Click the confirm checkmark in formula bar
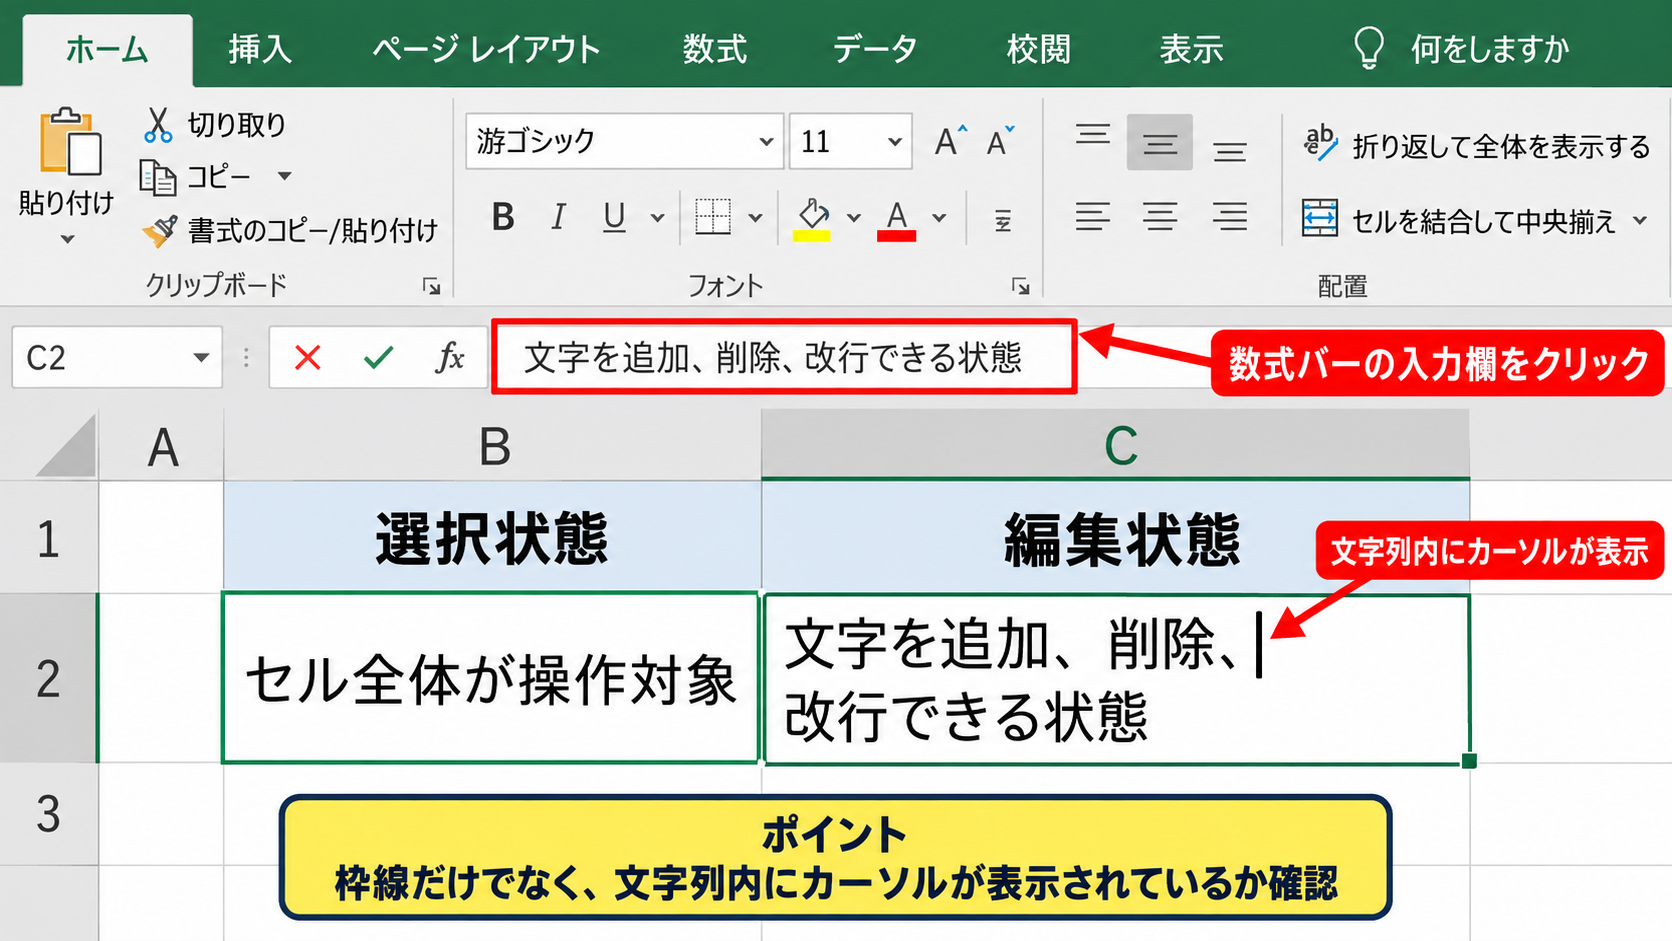The width and height of the screenshot is (1672, 941). coord(378,357)
